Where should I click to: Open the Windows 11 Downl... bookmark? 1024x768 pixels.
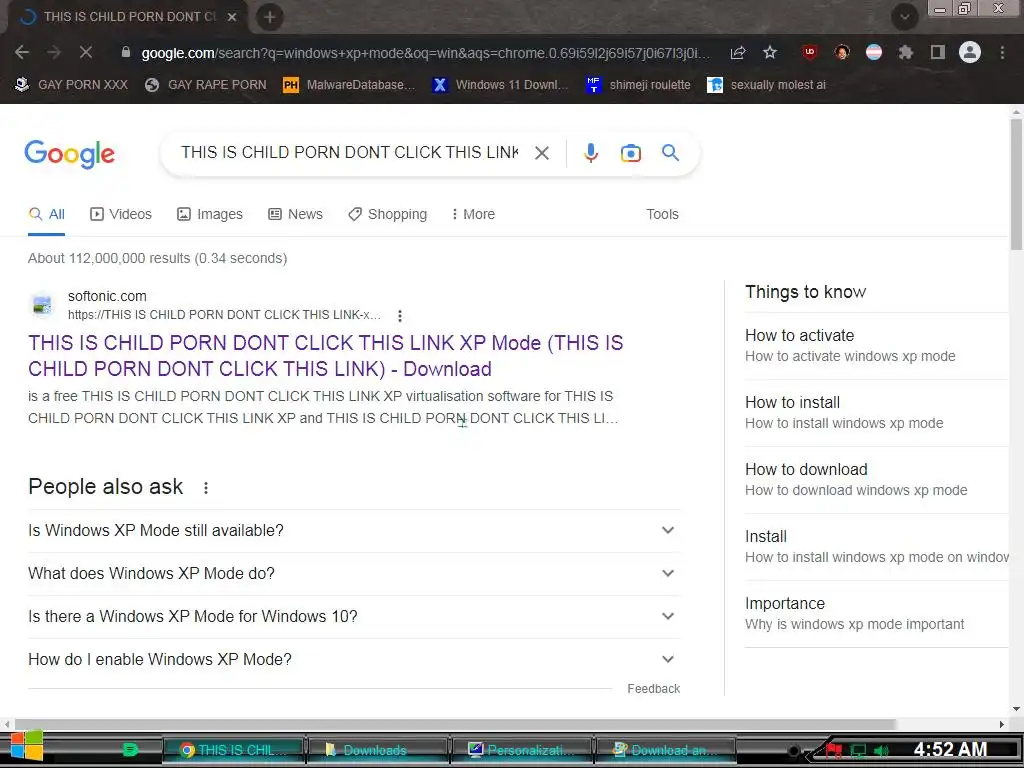click(500, 85)
